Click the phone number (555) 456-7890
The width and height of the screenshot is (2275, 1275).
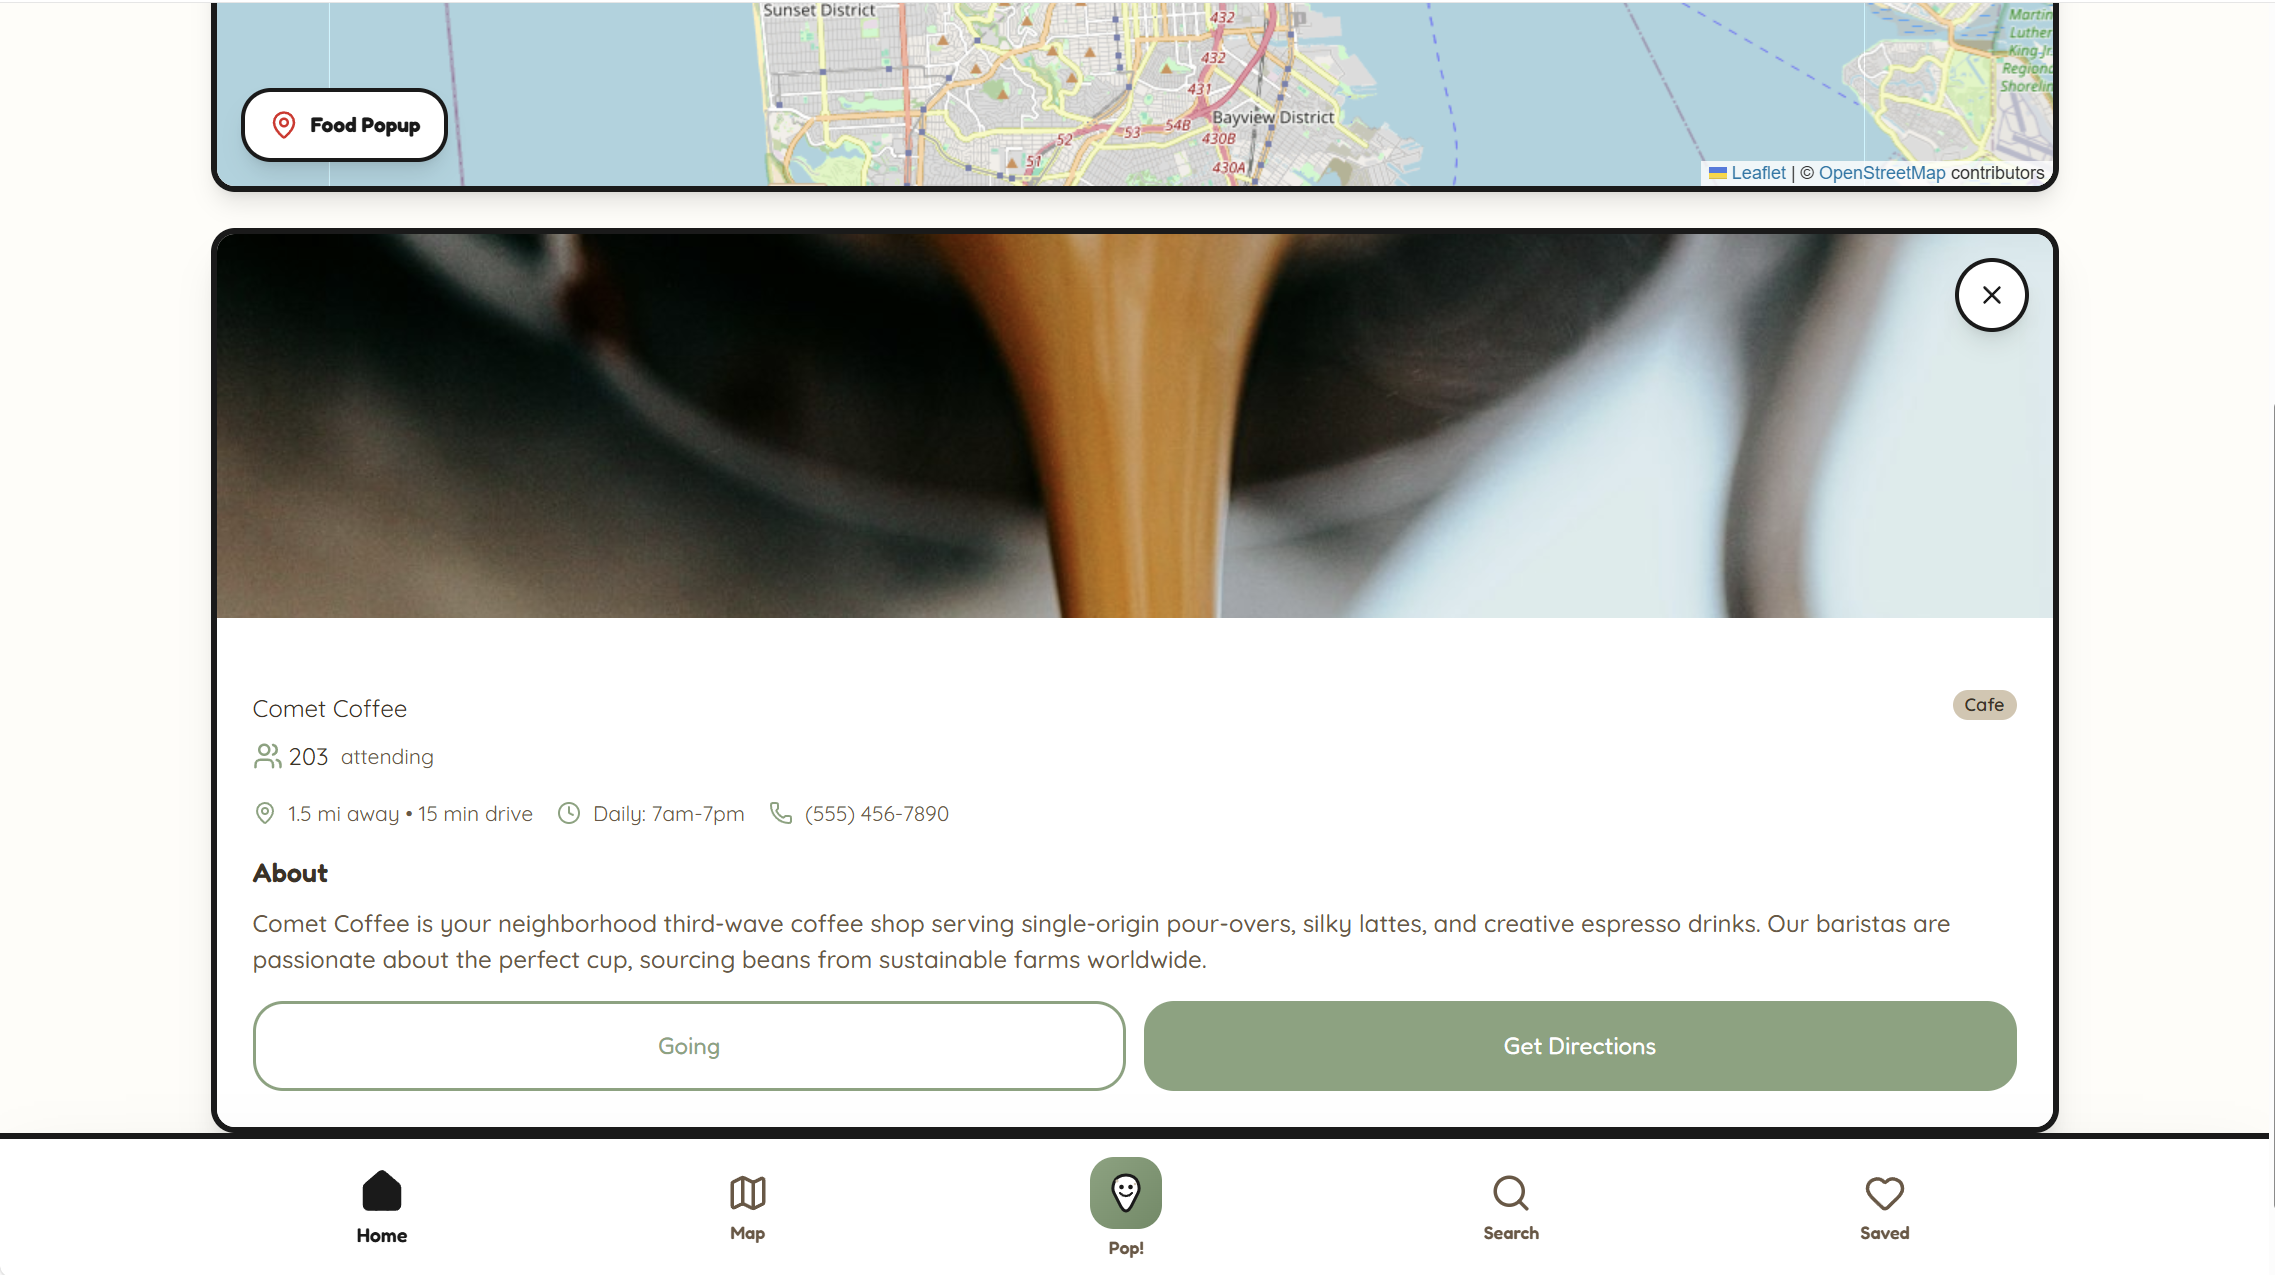coord(876,814)
